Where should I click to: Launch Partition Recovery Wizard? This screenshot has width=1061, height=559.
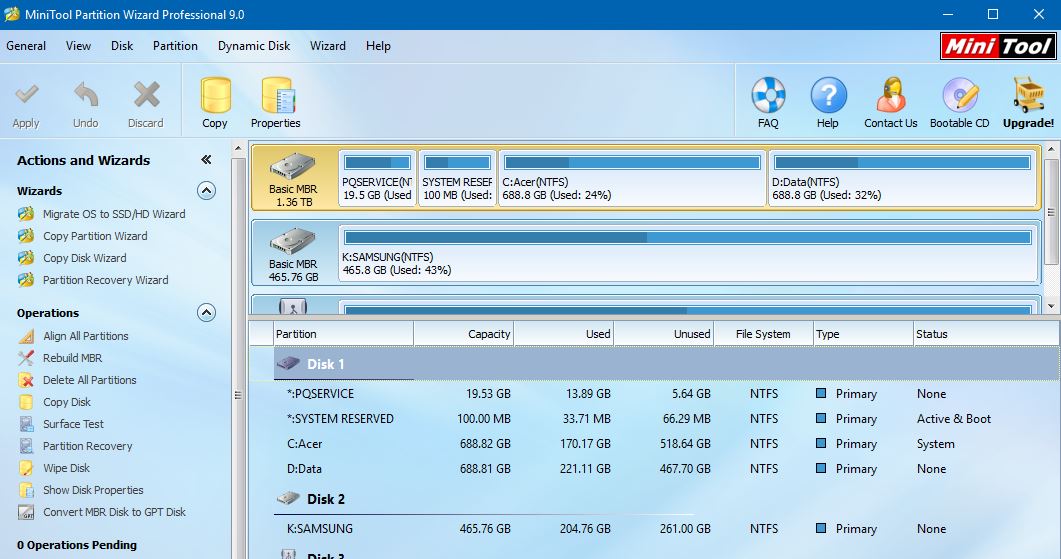tap(106, 280)
